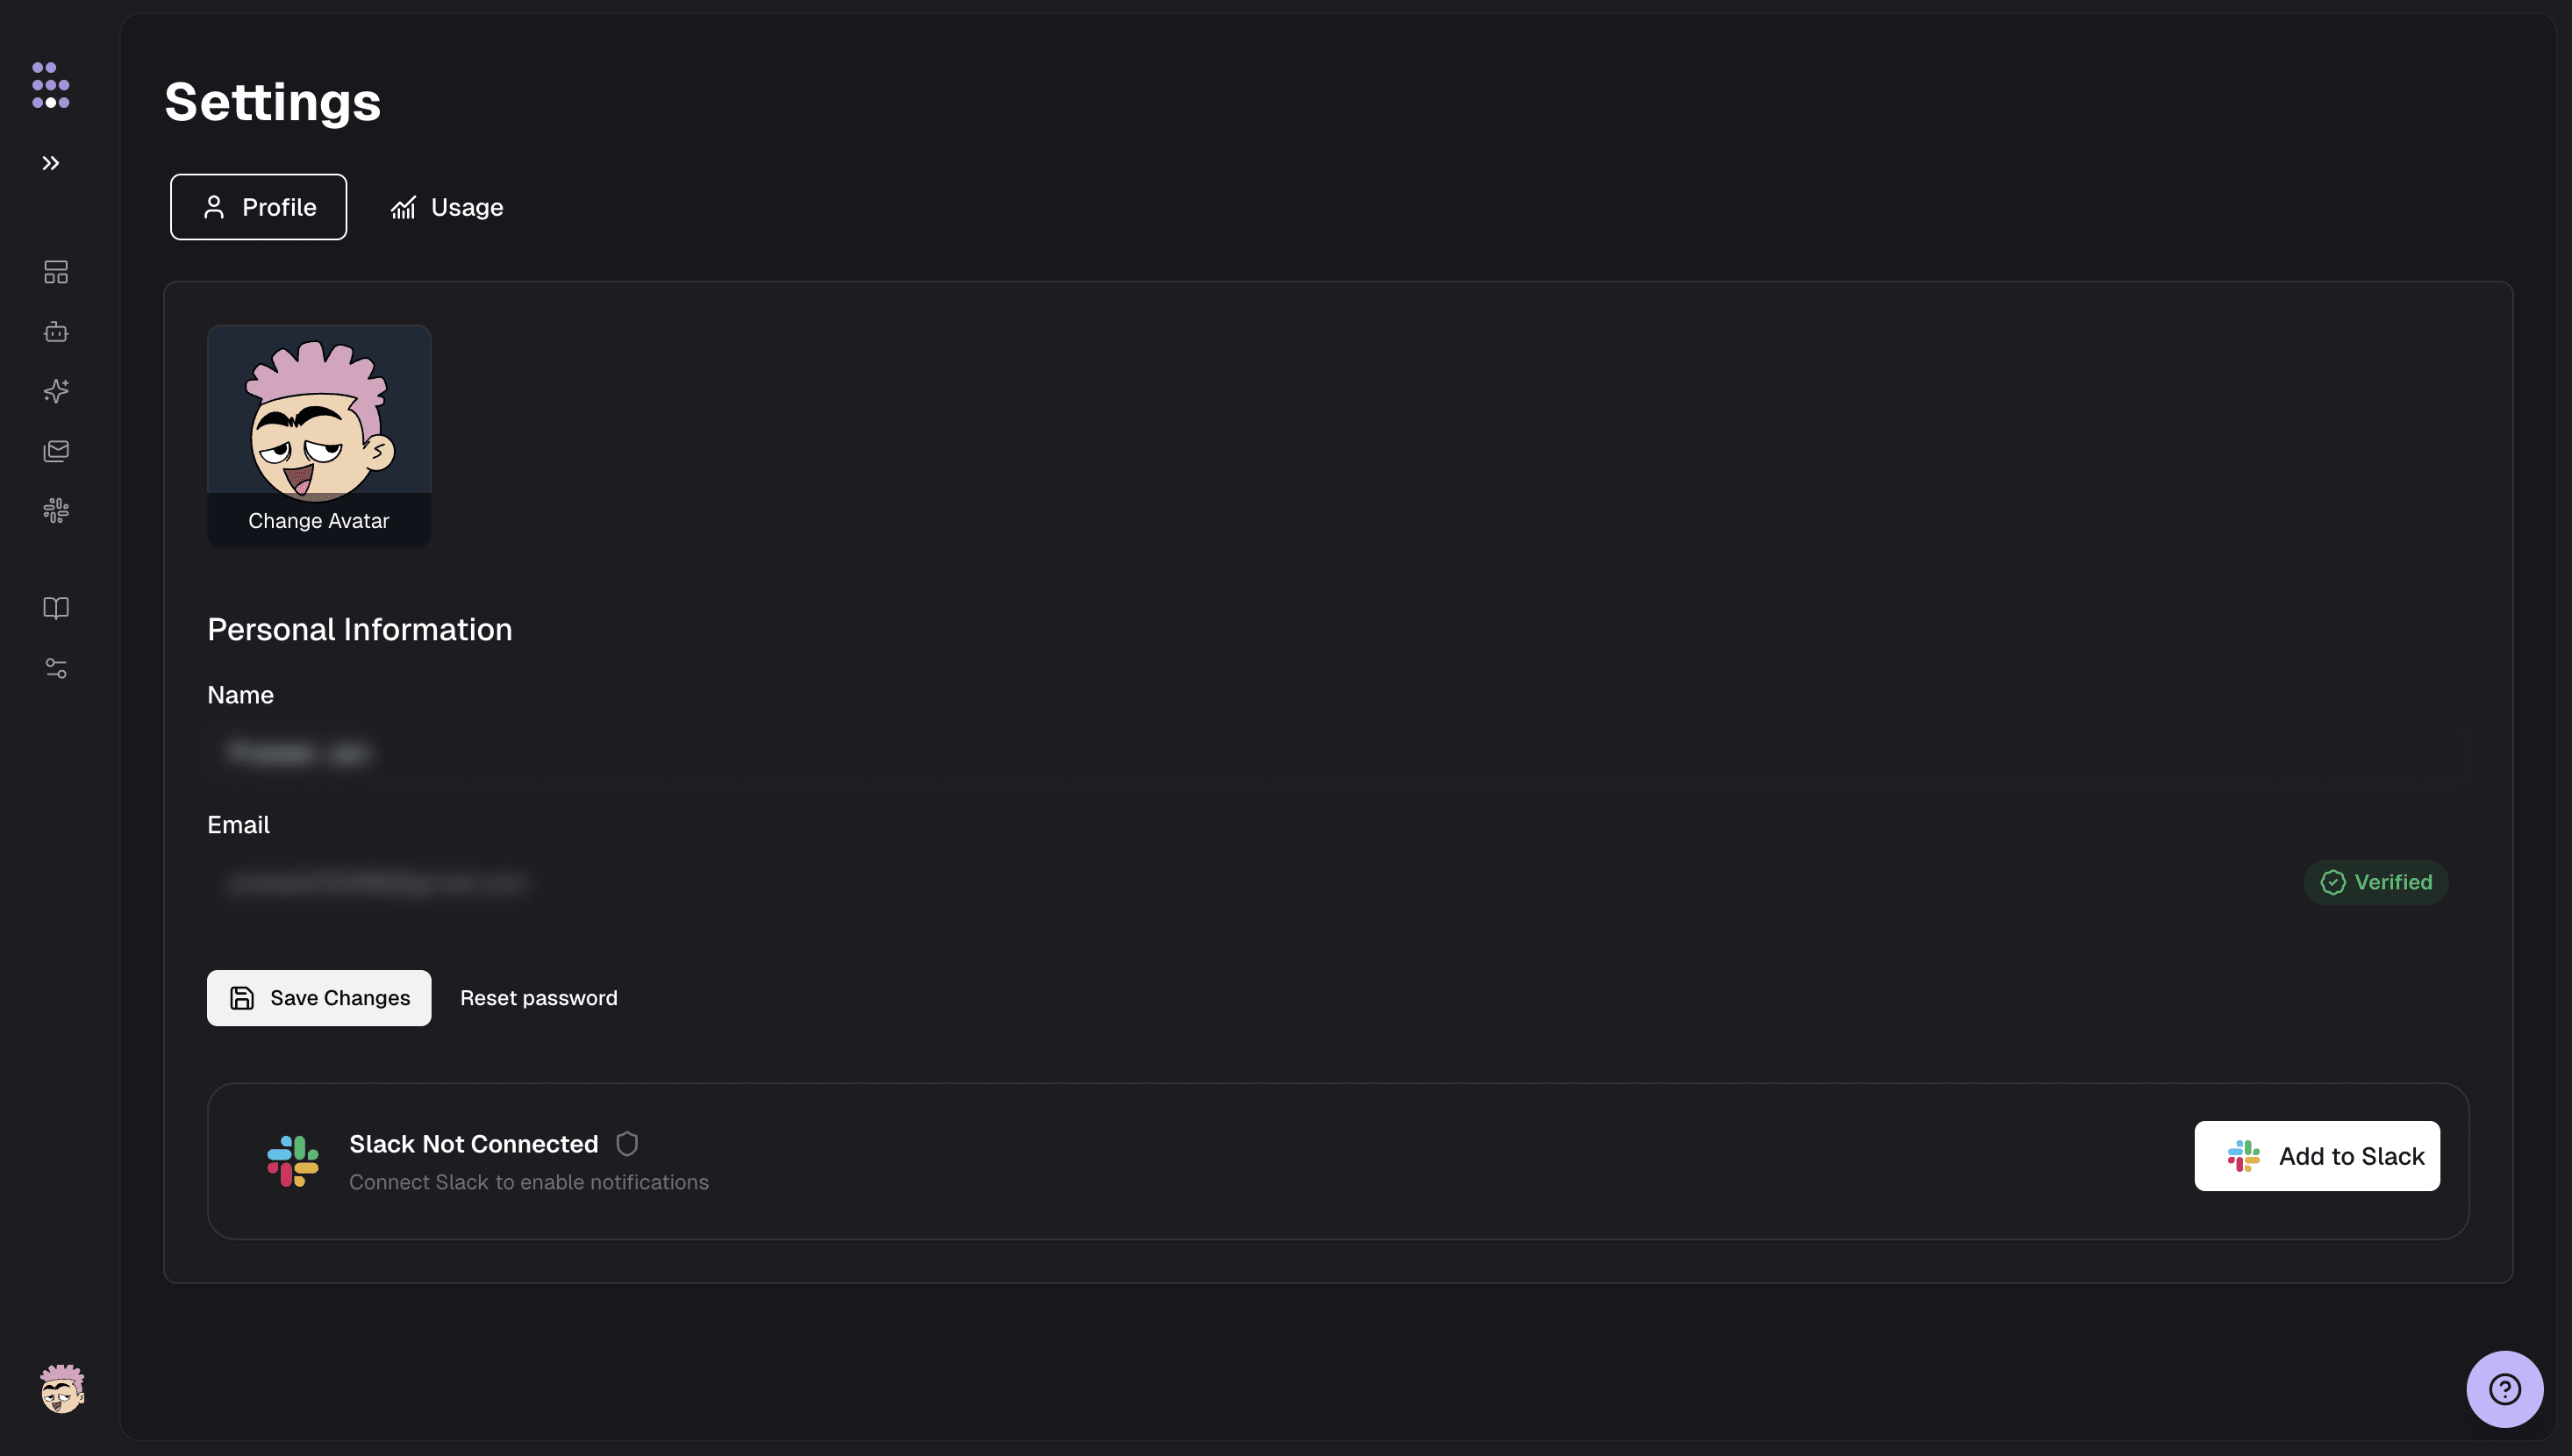This screenshot has width=2572, height=1456.
Task: Open the mail inbox icon in sidebar
Action: pos(56,451)
